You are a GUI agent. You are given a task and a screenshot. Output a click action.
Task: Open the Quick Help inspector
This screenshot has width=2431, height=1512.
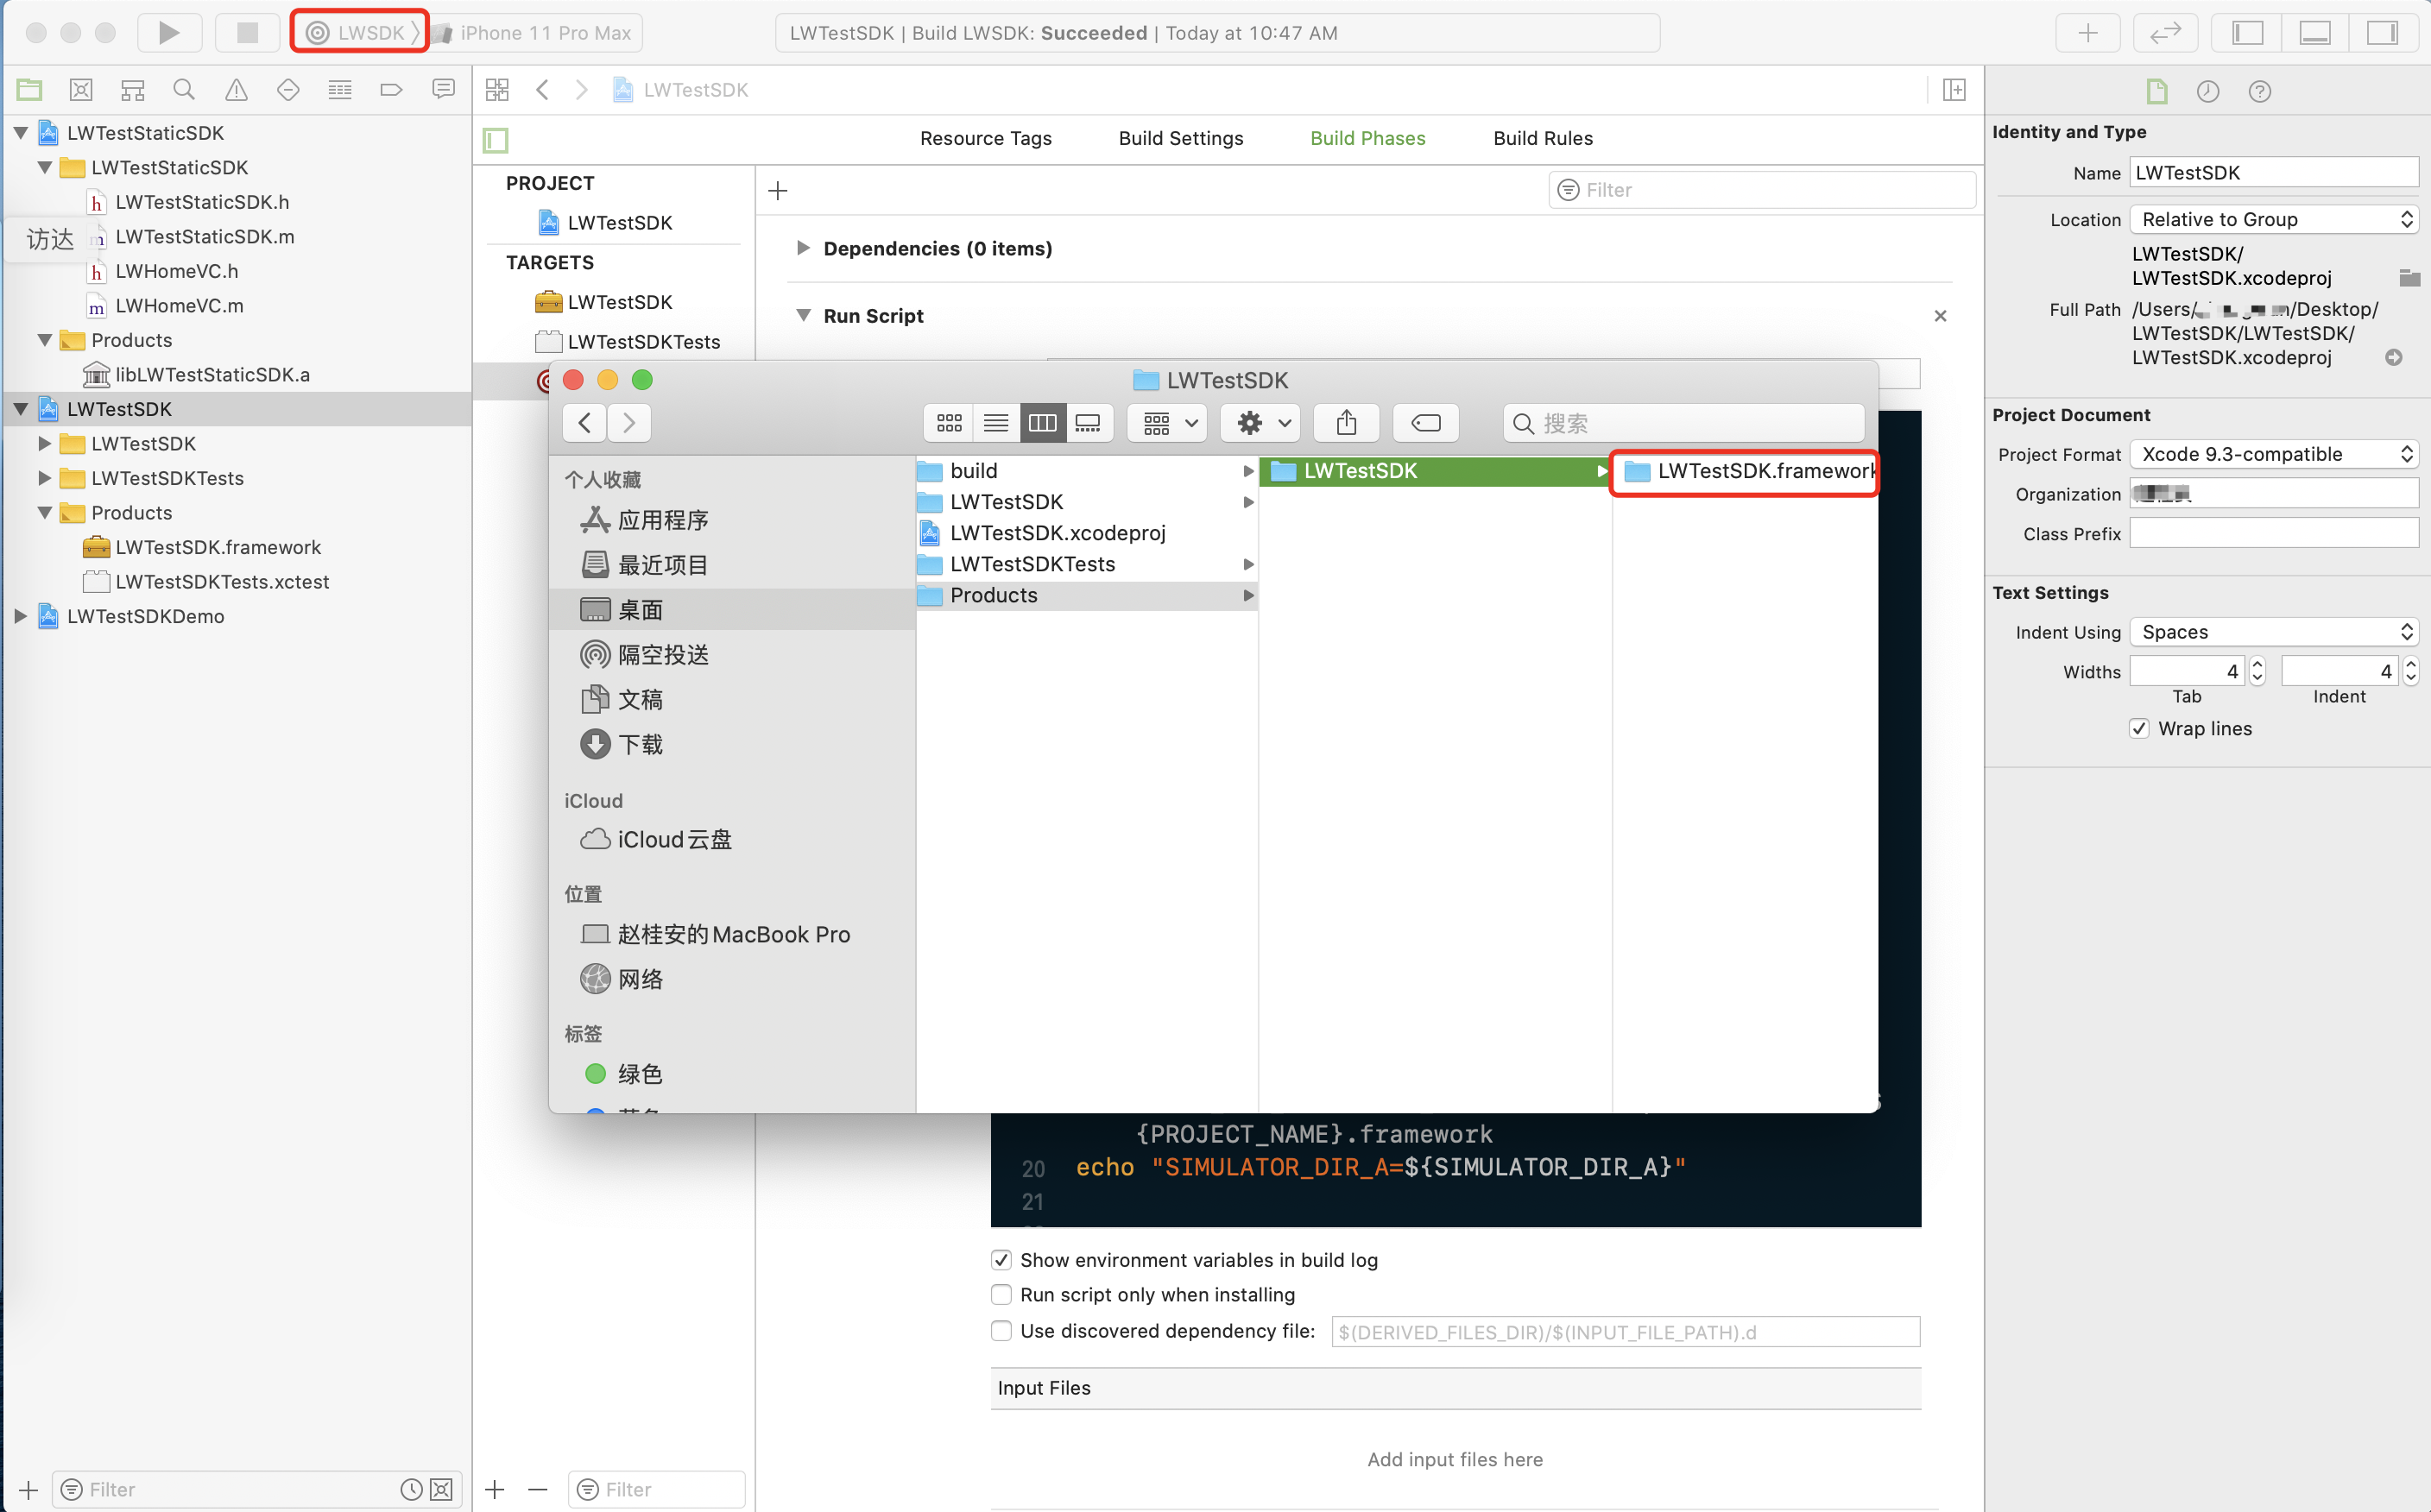tap(2259, 91)
